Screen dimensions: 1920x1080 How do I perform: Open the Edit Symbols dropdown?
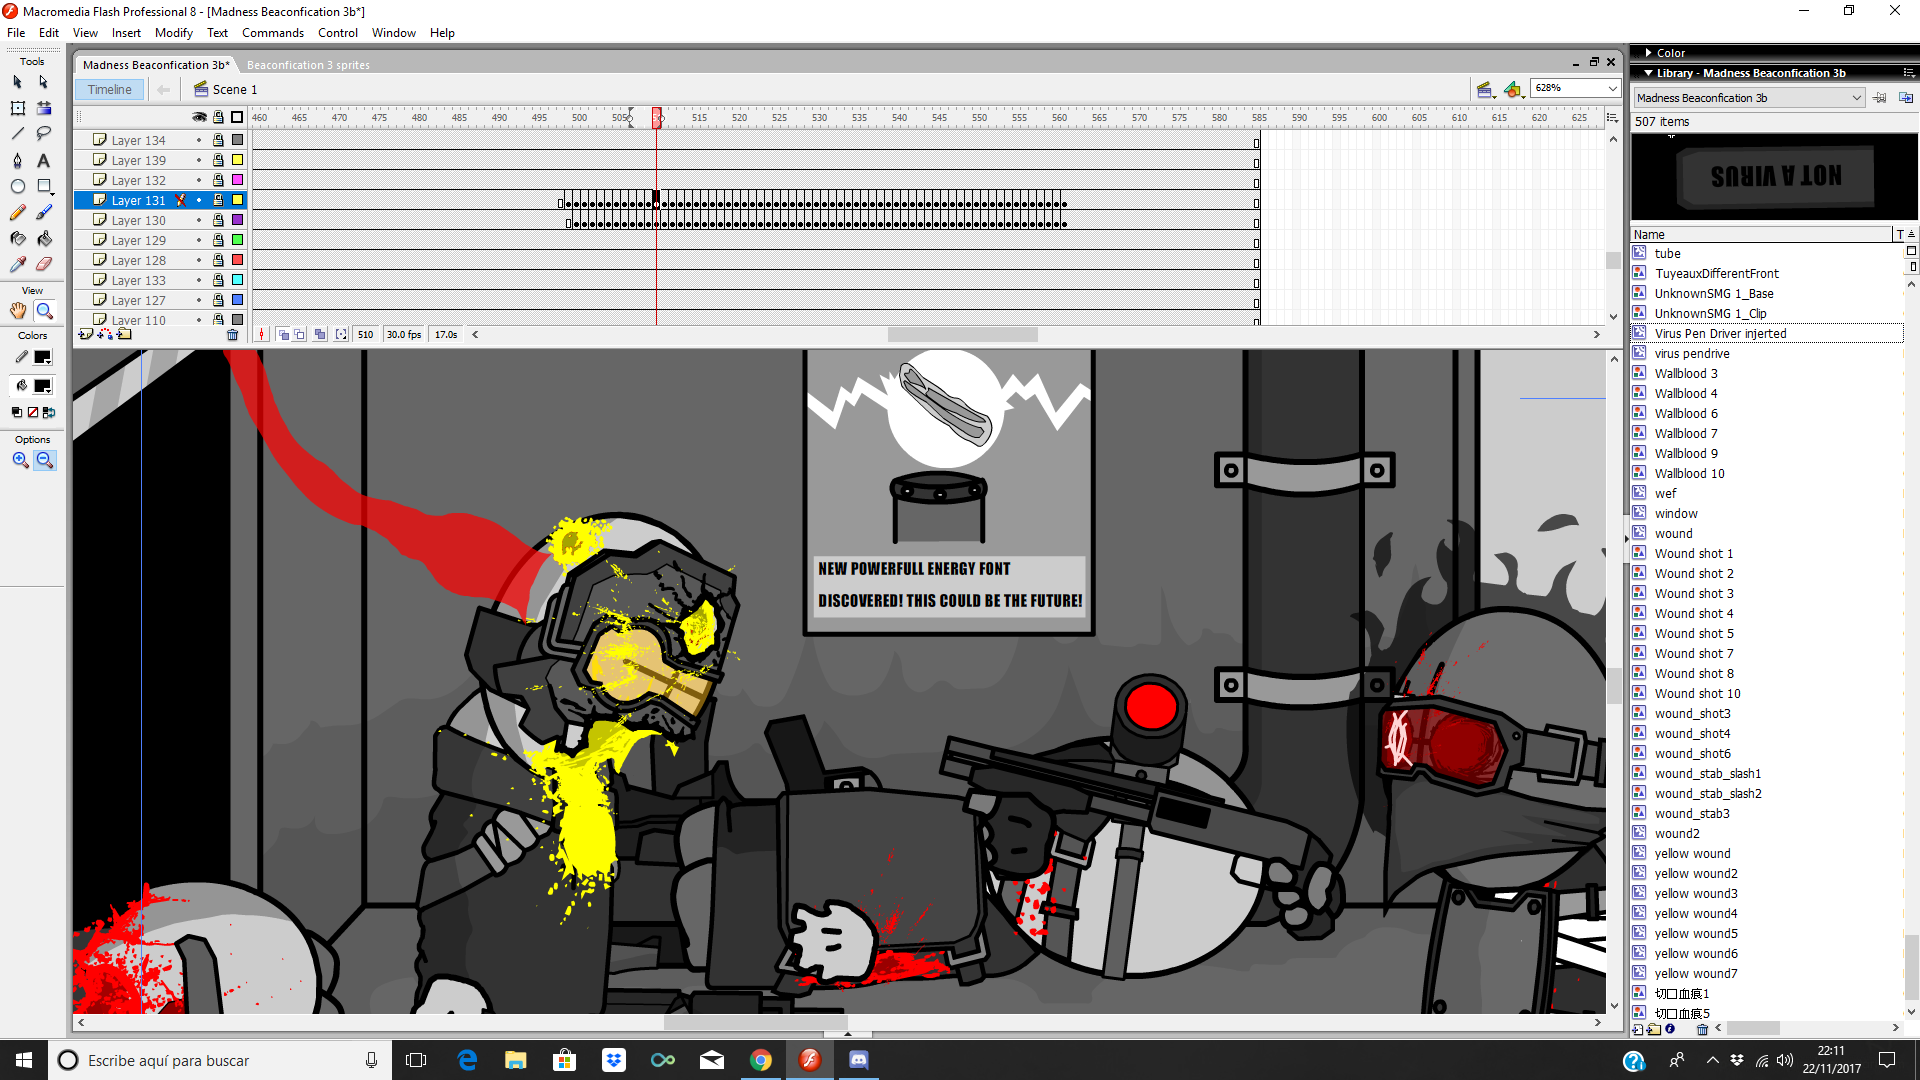point(1514,90)
